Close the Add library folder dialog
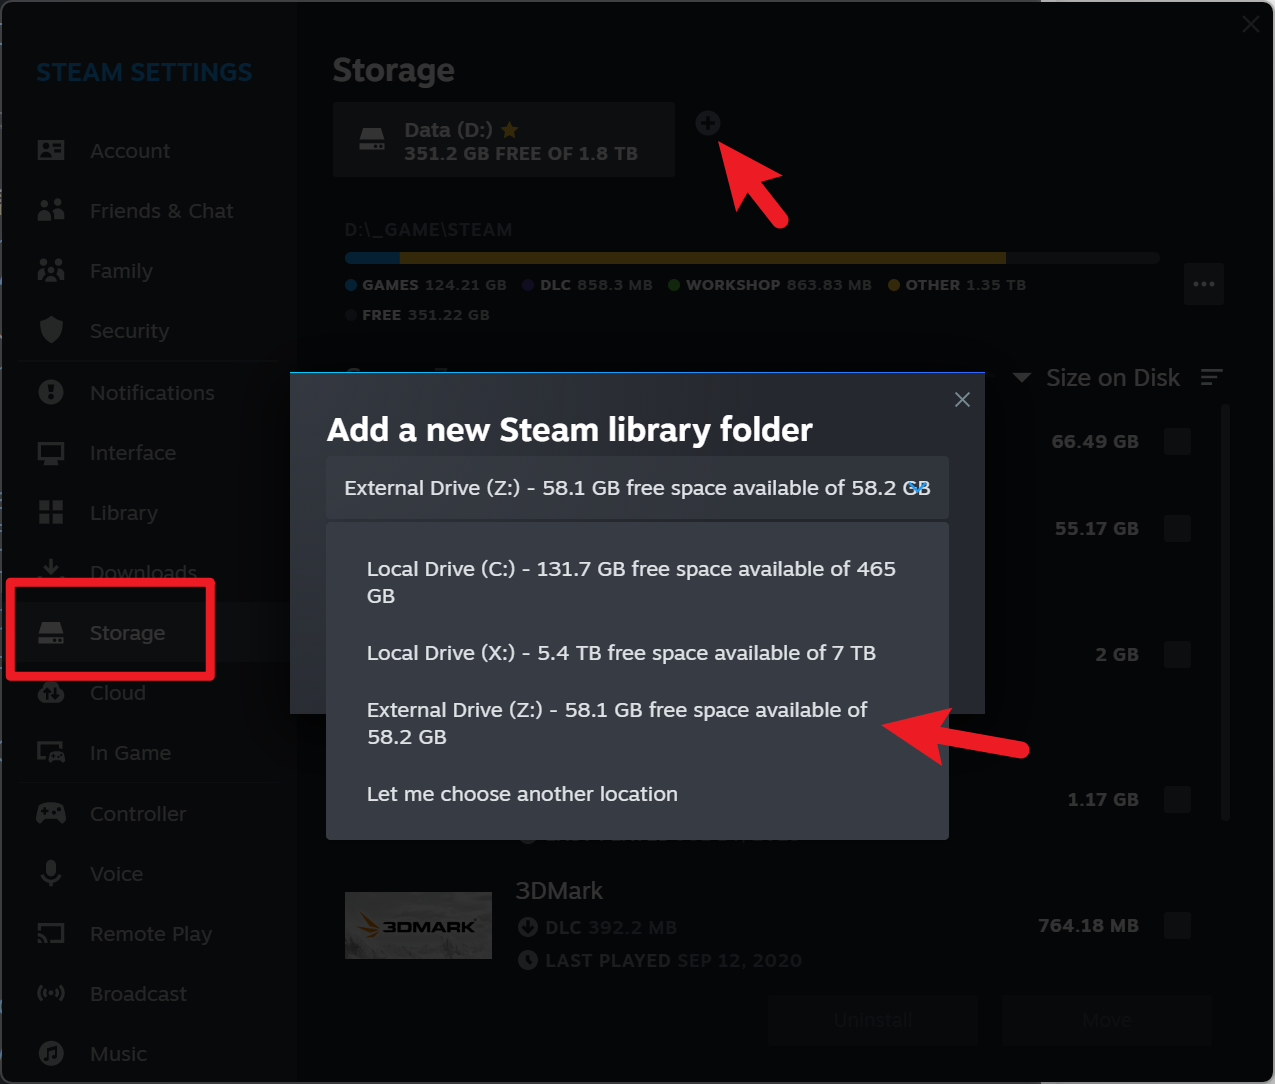The height and width of the screenshot is (1084, 1275). tap(962, 400)
